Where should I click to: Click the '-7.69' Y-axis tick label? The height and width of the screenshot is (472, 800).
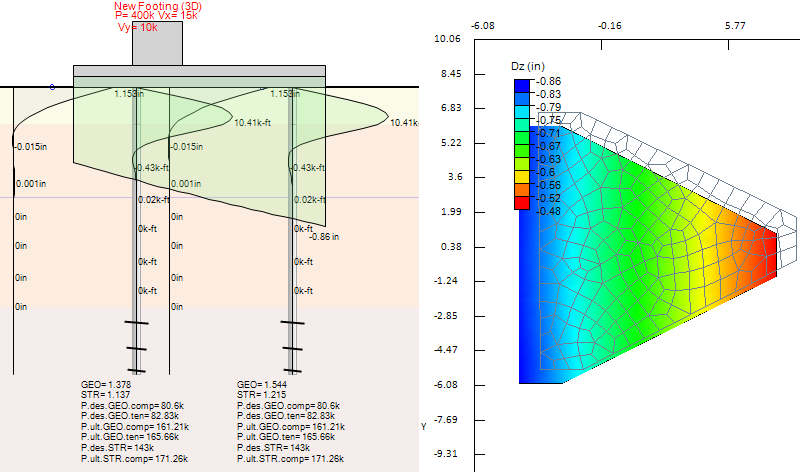point(446,420)
